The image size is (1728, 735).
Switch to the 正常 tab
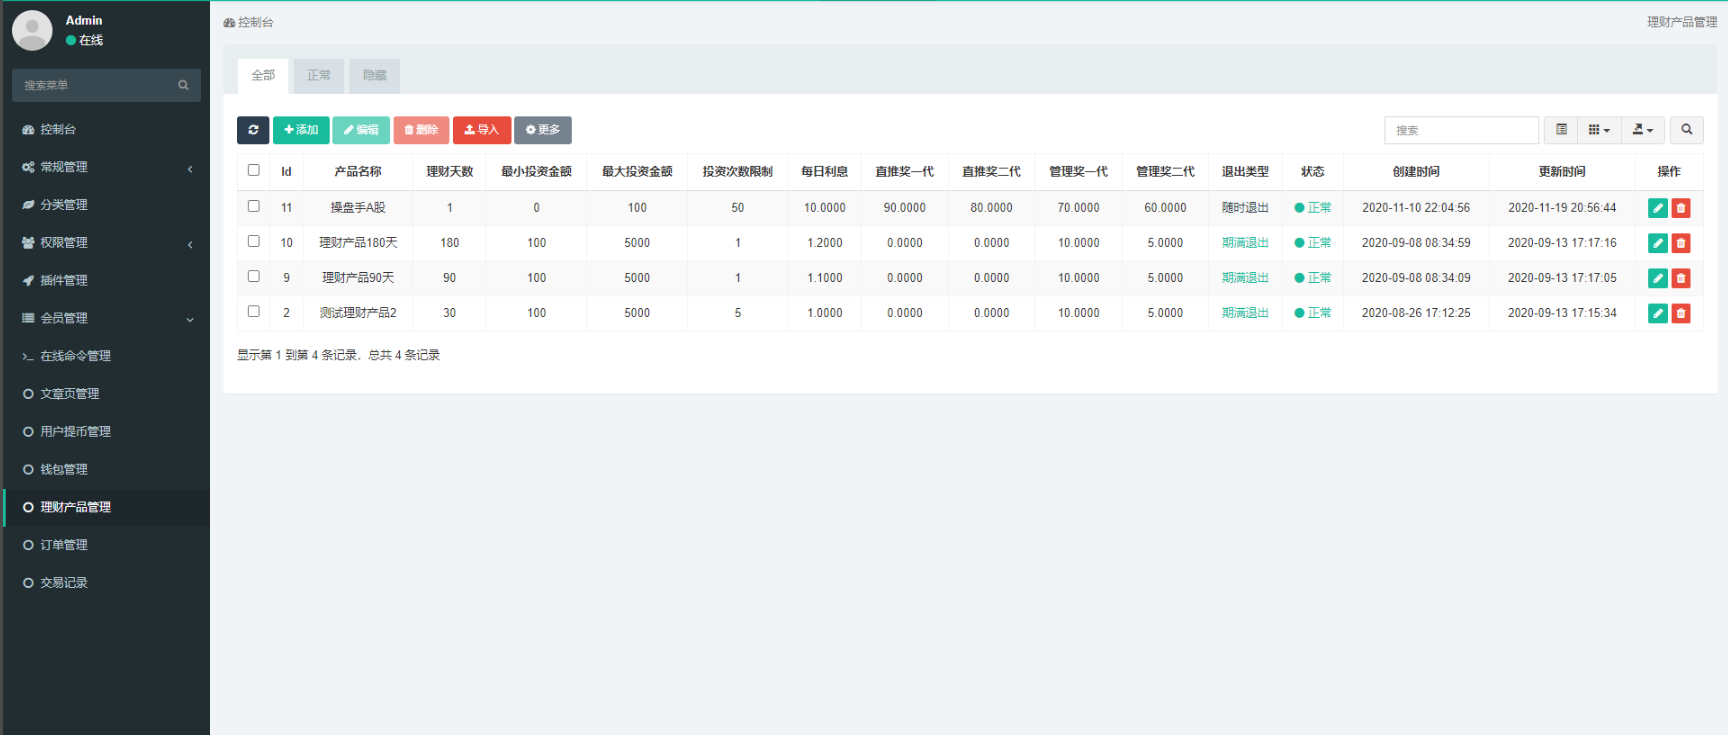(319, 76)
